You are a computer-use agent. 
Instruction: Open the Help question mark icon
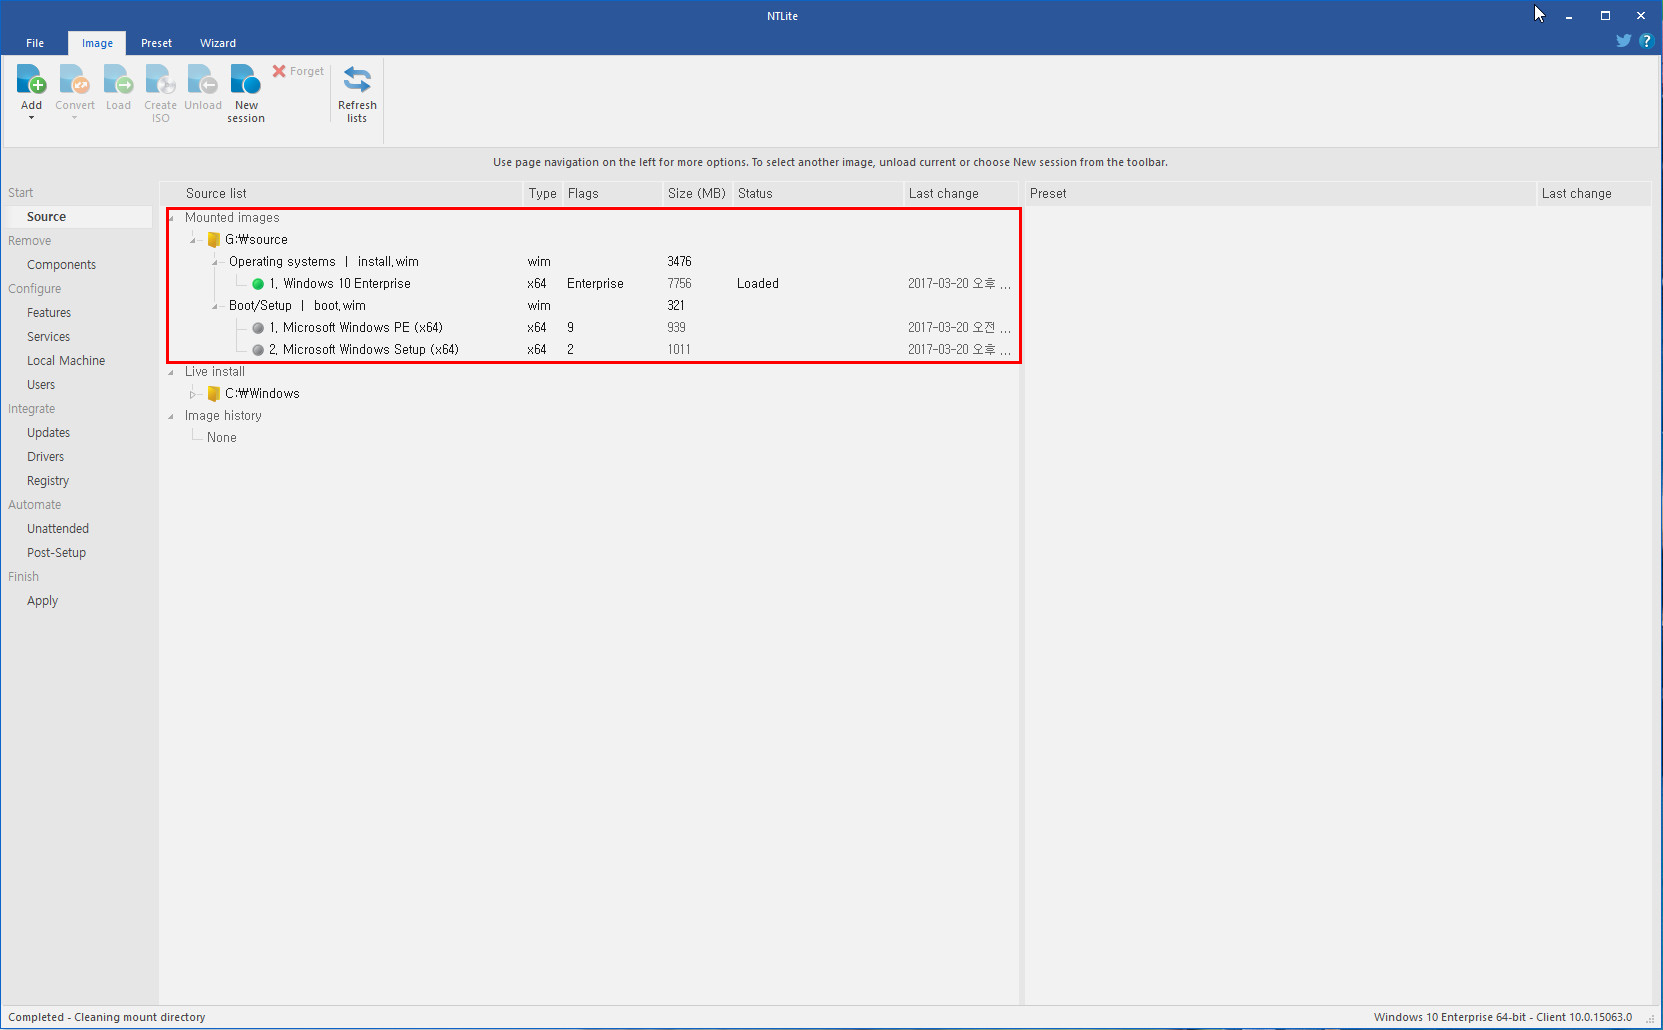(1646, 41)
